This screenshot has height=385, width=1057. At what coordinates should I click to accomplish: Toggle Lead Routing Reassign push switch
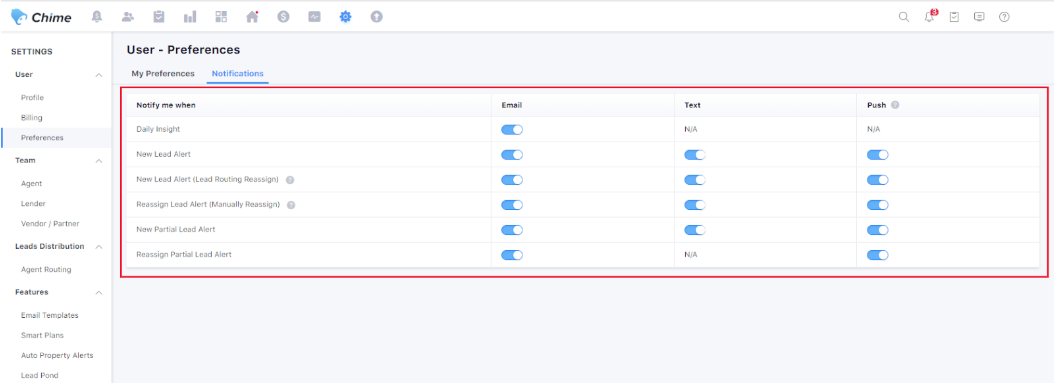point(878,180)
